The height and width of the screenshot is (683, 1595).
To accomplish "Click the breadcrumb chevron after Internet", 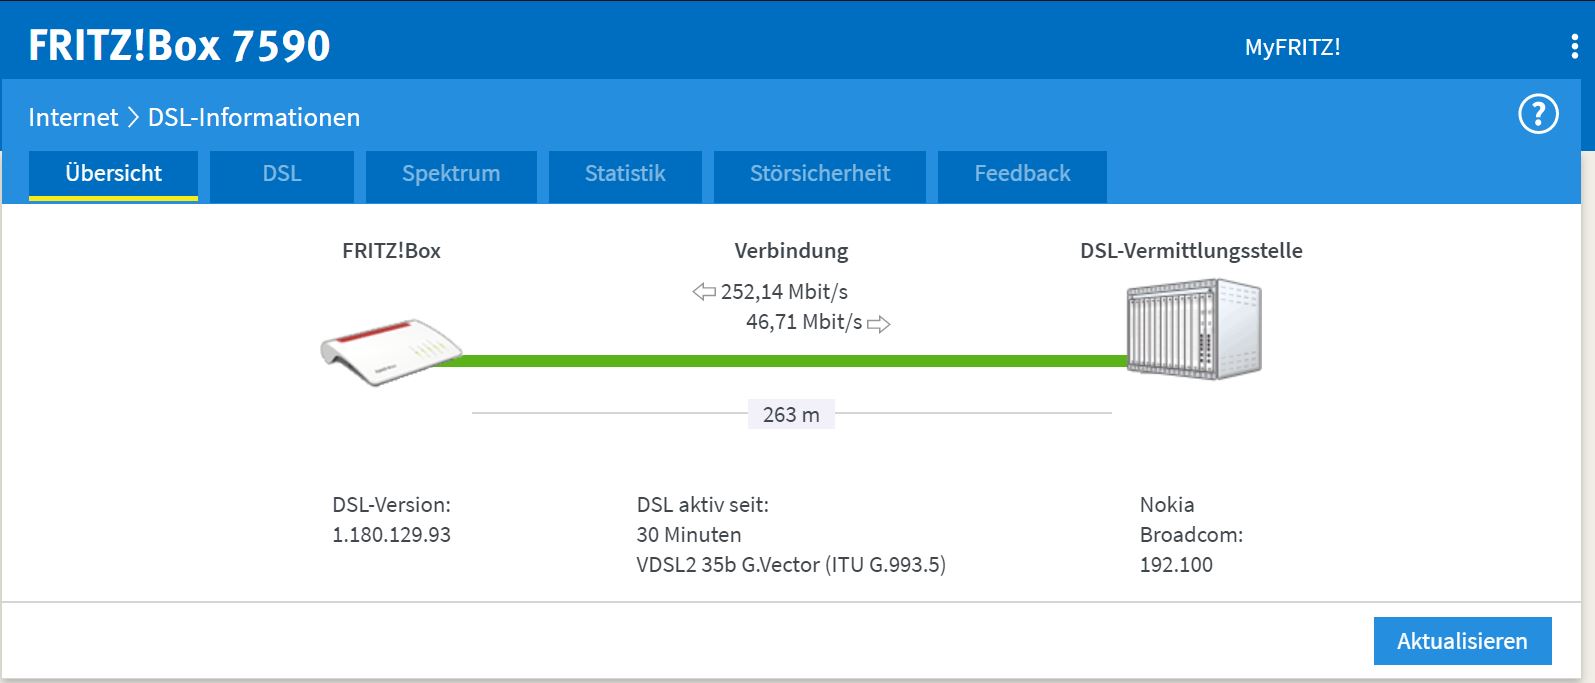I will 133,118.
